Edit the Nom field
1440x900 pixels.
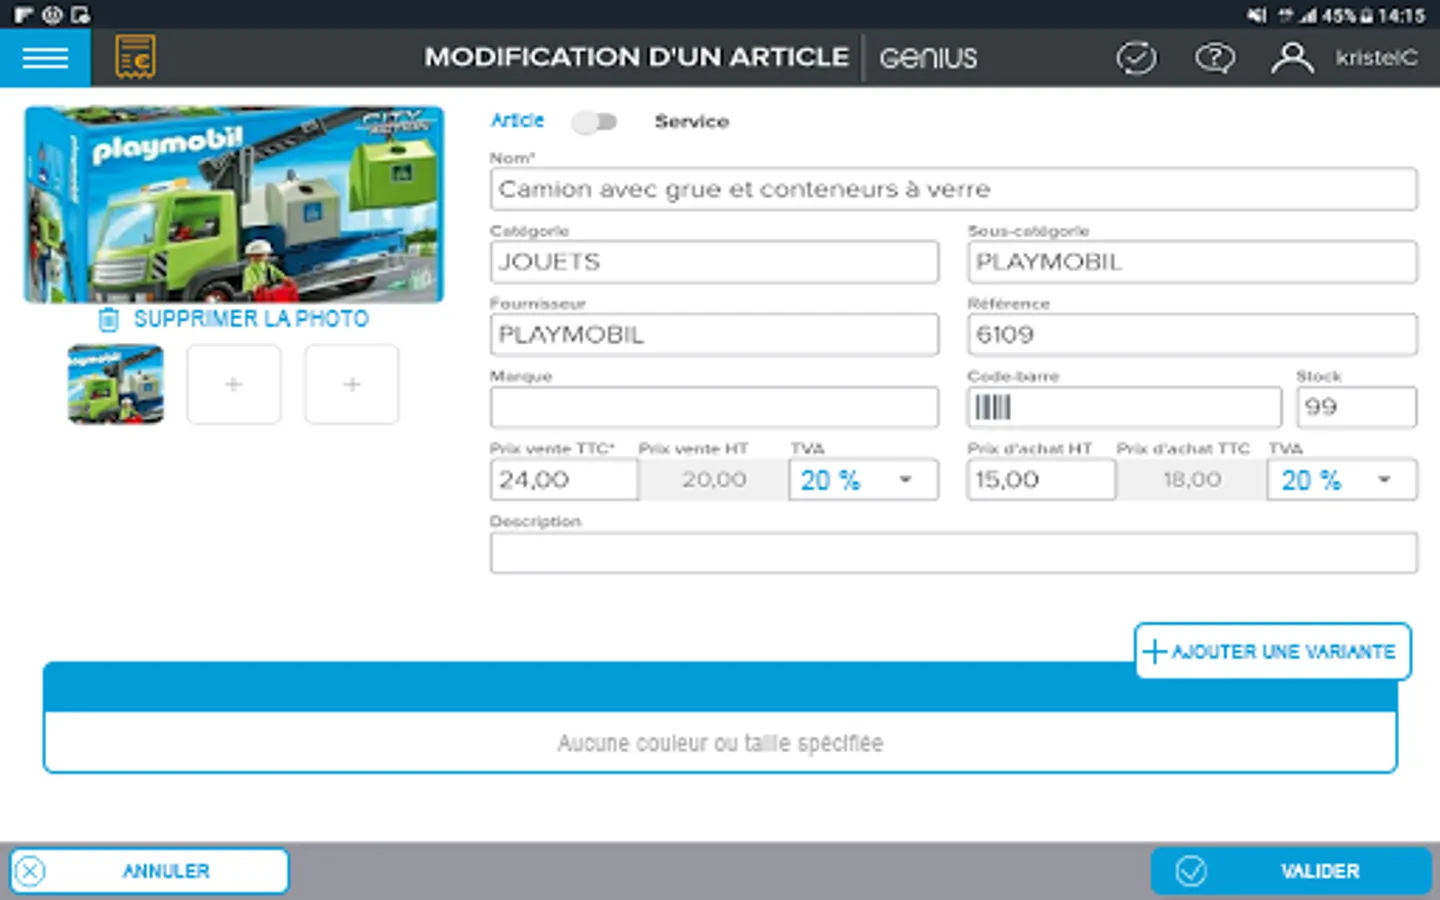click(954, 189)
